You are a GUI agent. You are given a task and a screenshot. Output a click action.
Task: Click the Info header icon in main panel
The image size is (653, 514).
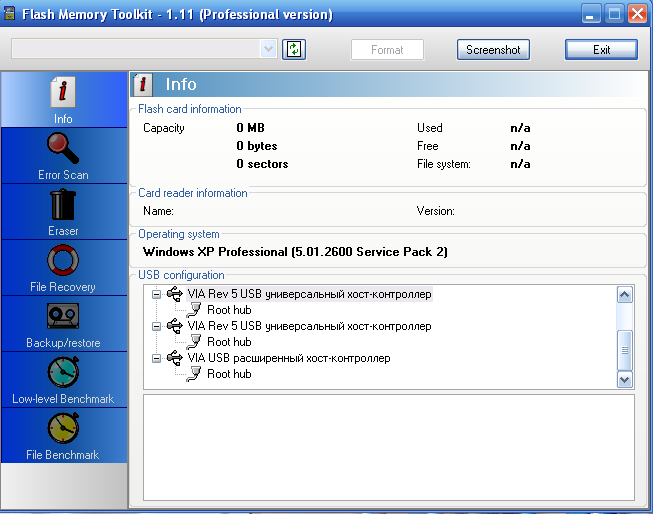[142, 84]
